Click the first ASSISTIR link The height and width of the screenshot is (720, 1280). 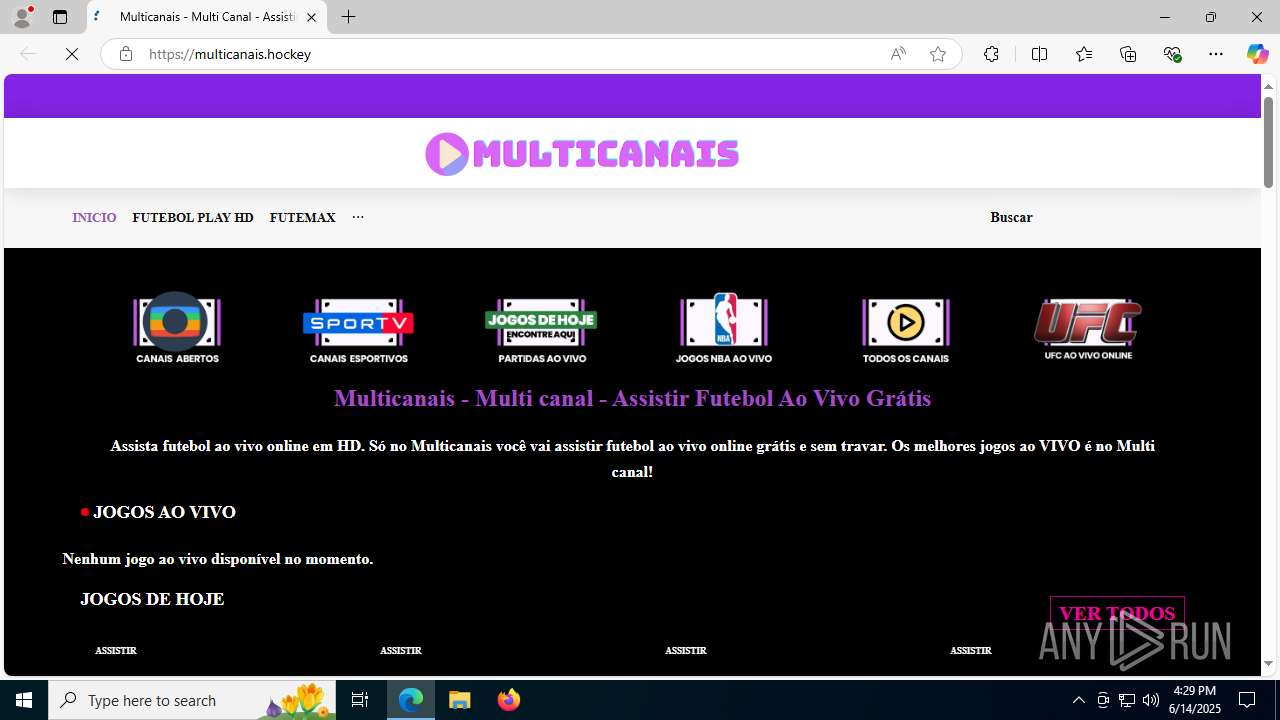(116, 651)
